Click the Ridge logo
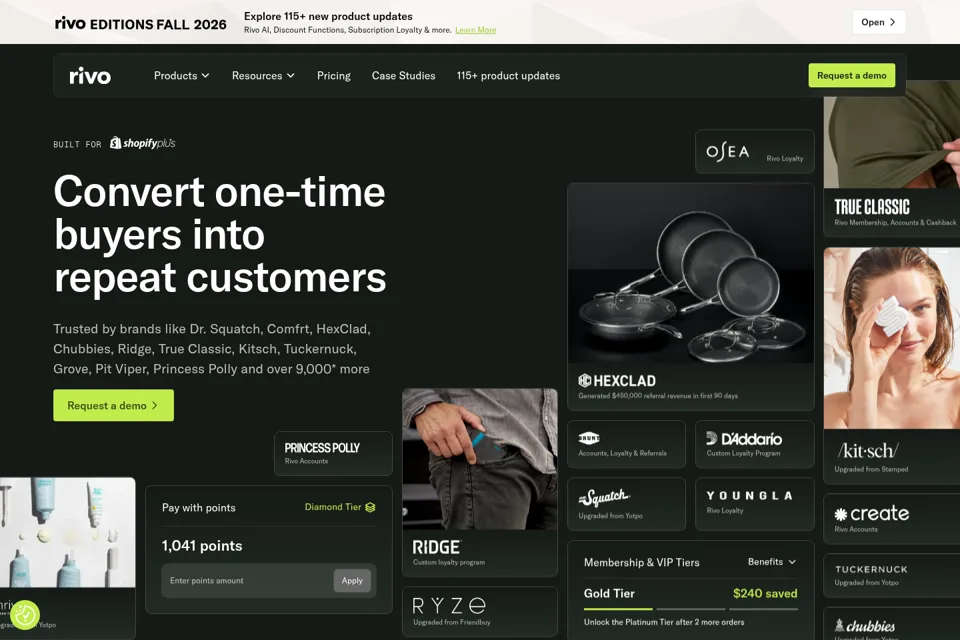This screenshot has height=640, width=960. click(436, 547)
